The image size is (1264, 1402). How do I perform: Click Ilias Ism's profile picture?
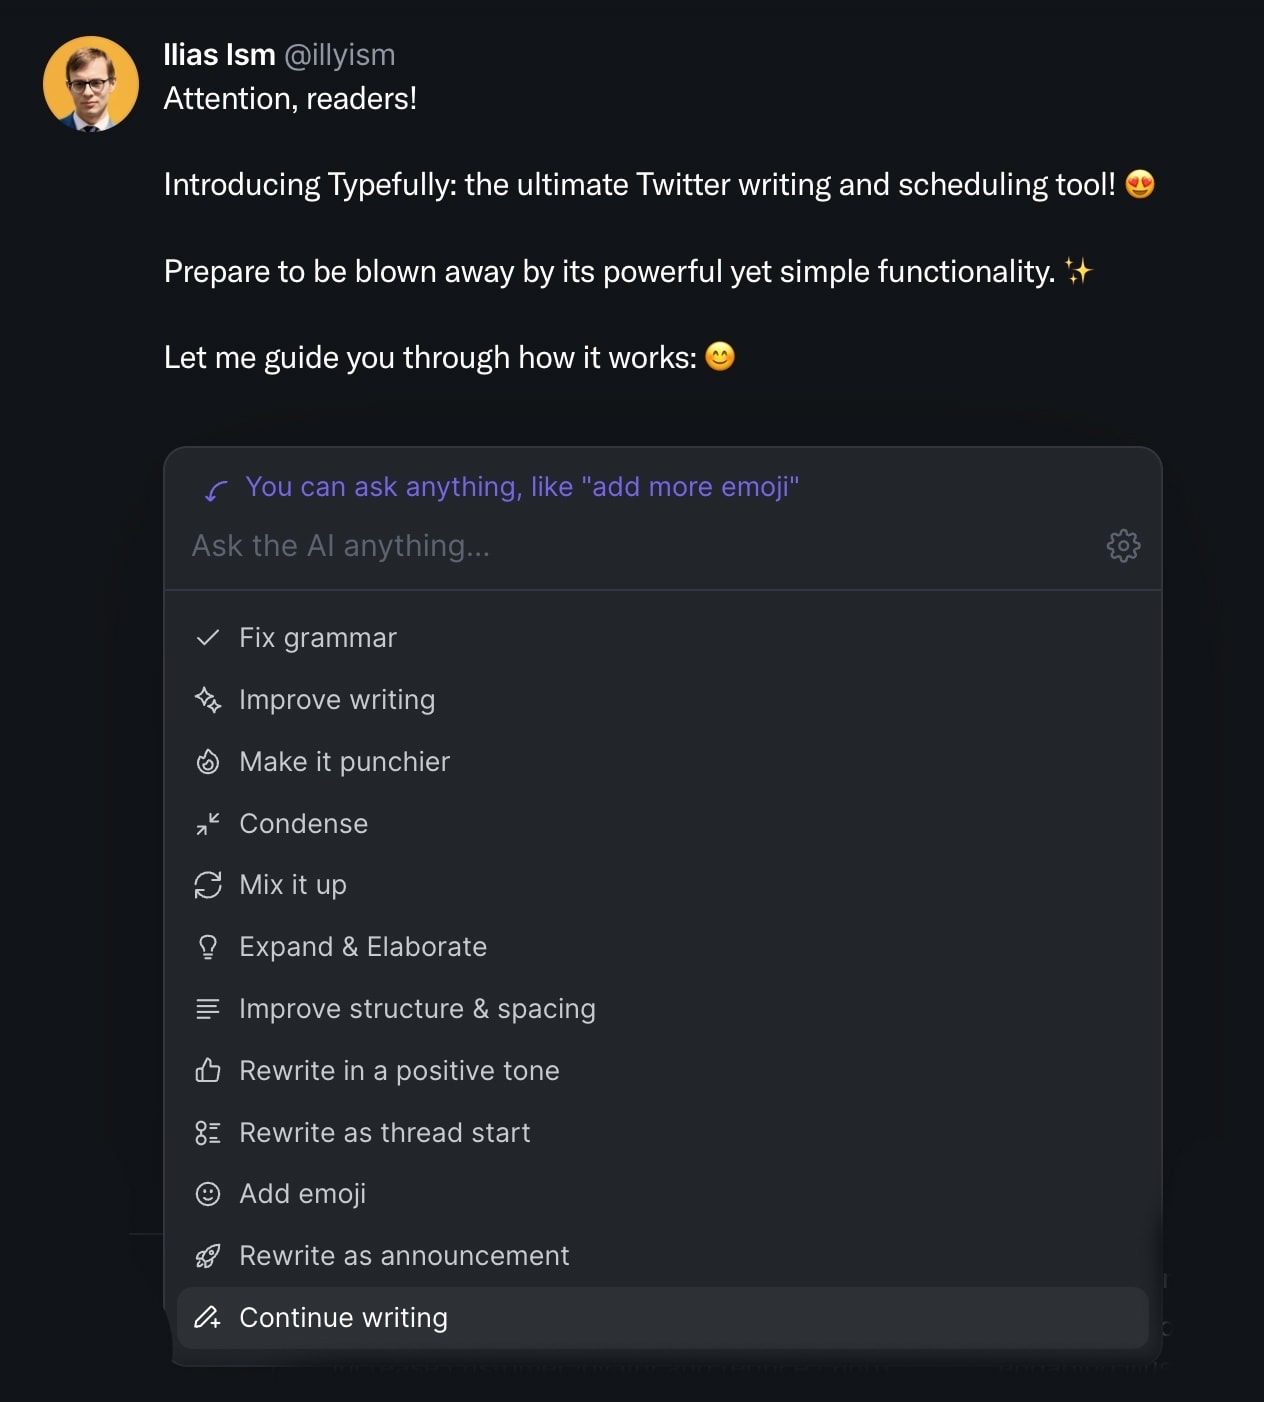tap(90, 83)
